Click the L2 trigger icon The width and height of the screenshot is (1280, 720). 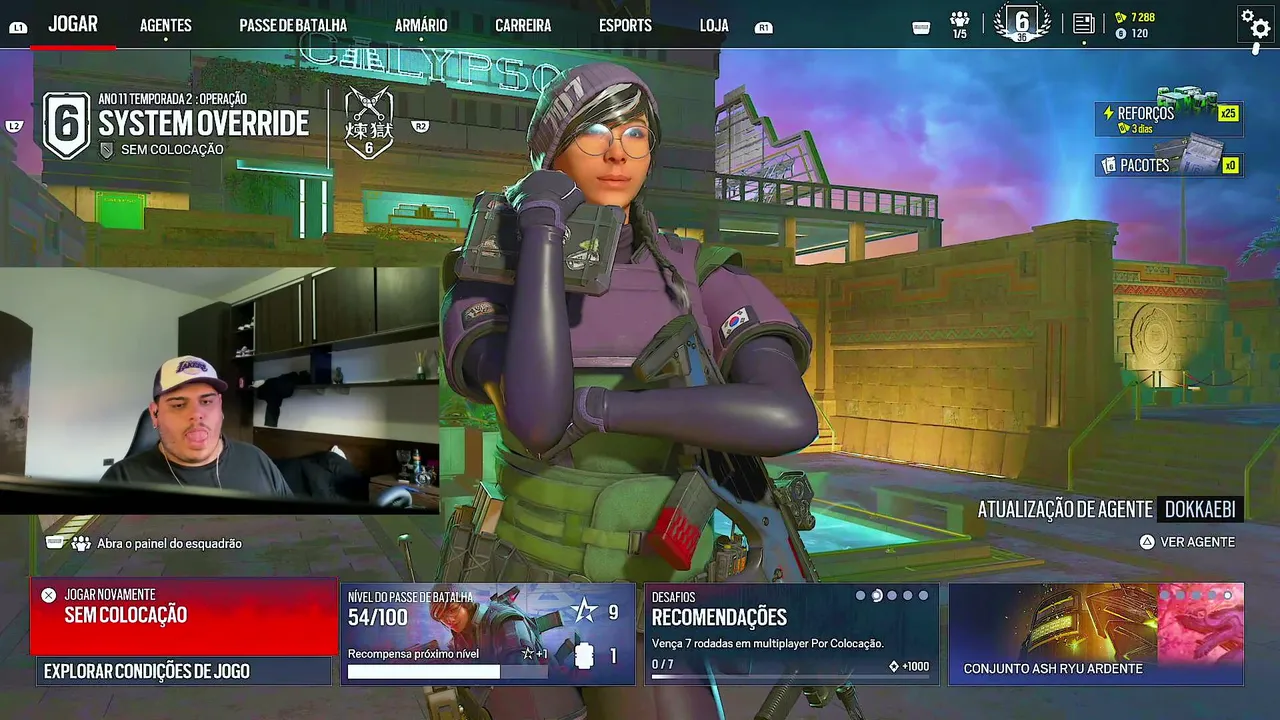coord(14,126)
